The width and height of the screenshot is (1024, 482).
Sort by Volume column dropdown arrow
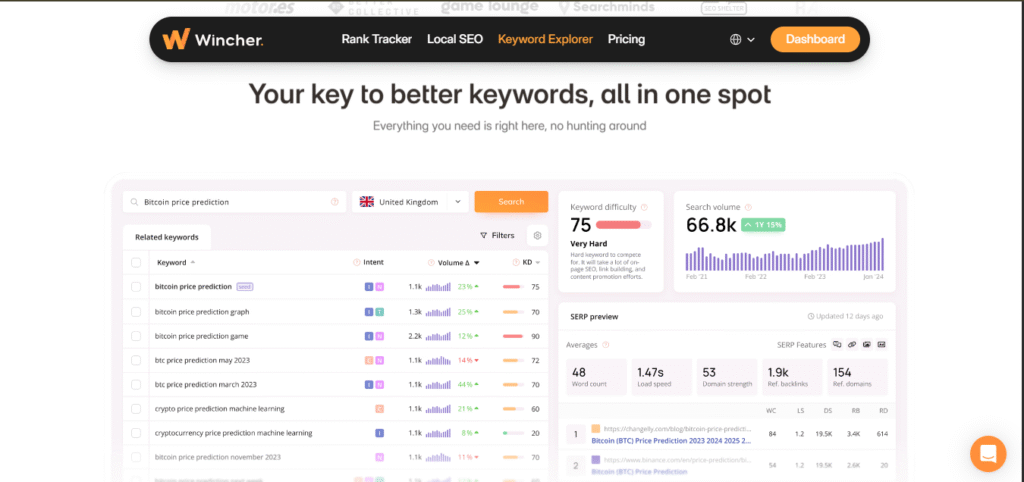[x=477, y=263]
